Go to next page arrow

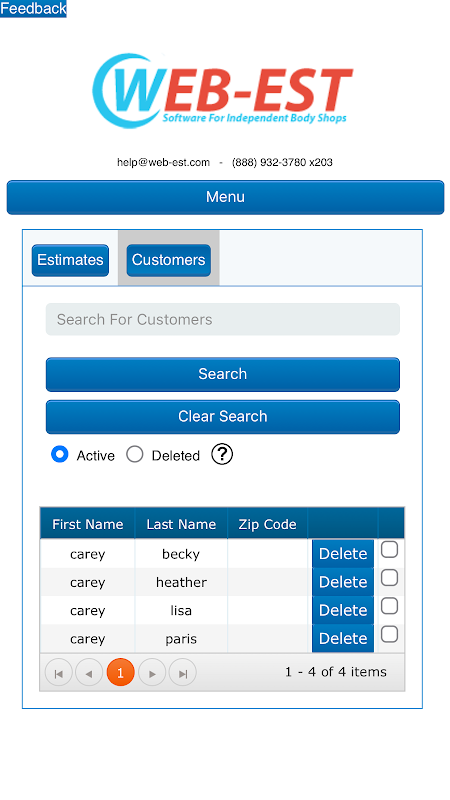coord(152,672)
